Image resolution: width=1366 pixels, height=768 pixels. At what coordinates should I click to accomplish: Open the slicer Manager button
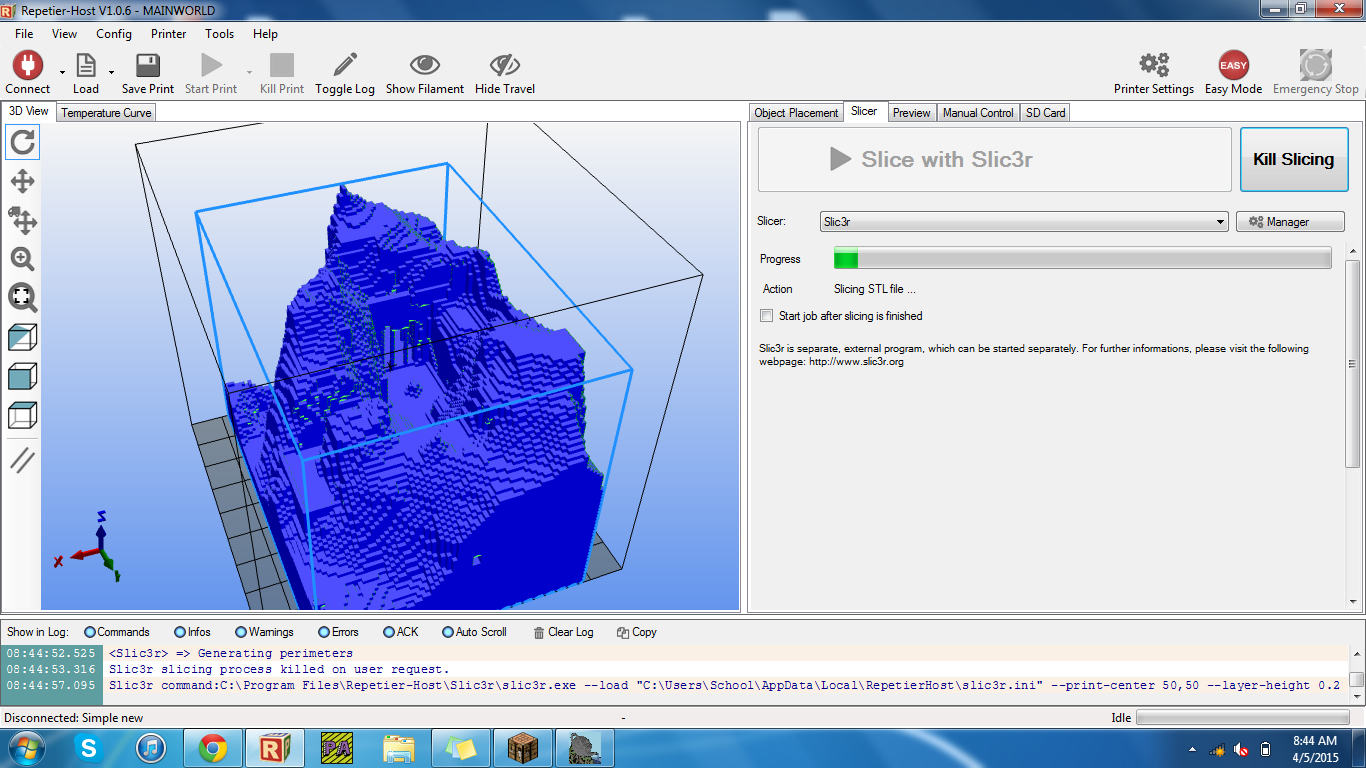[x=1290, y=222]
